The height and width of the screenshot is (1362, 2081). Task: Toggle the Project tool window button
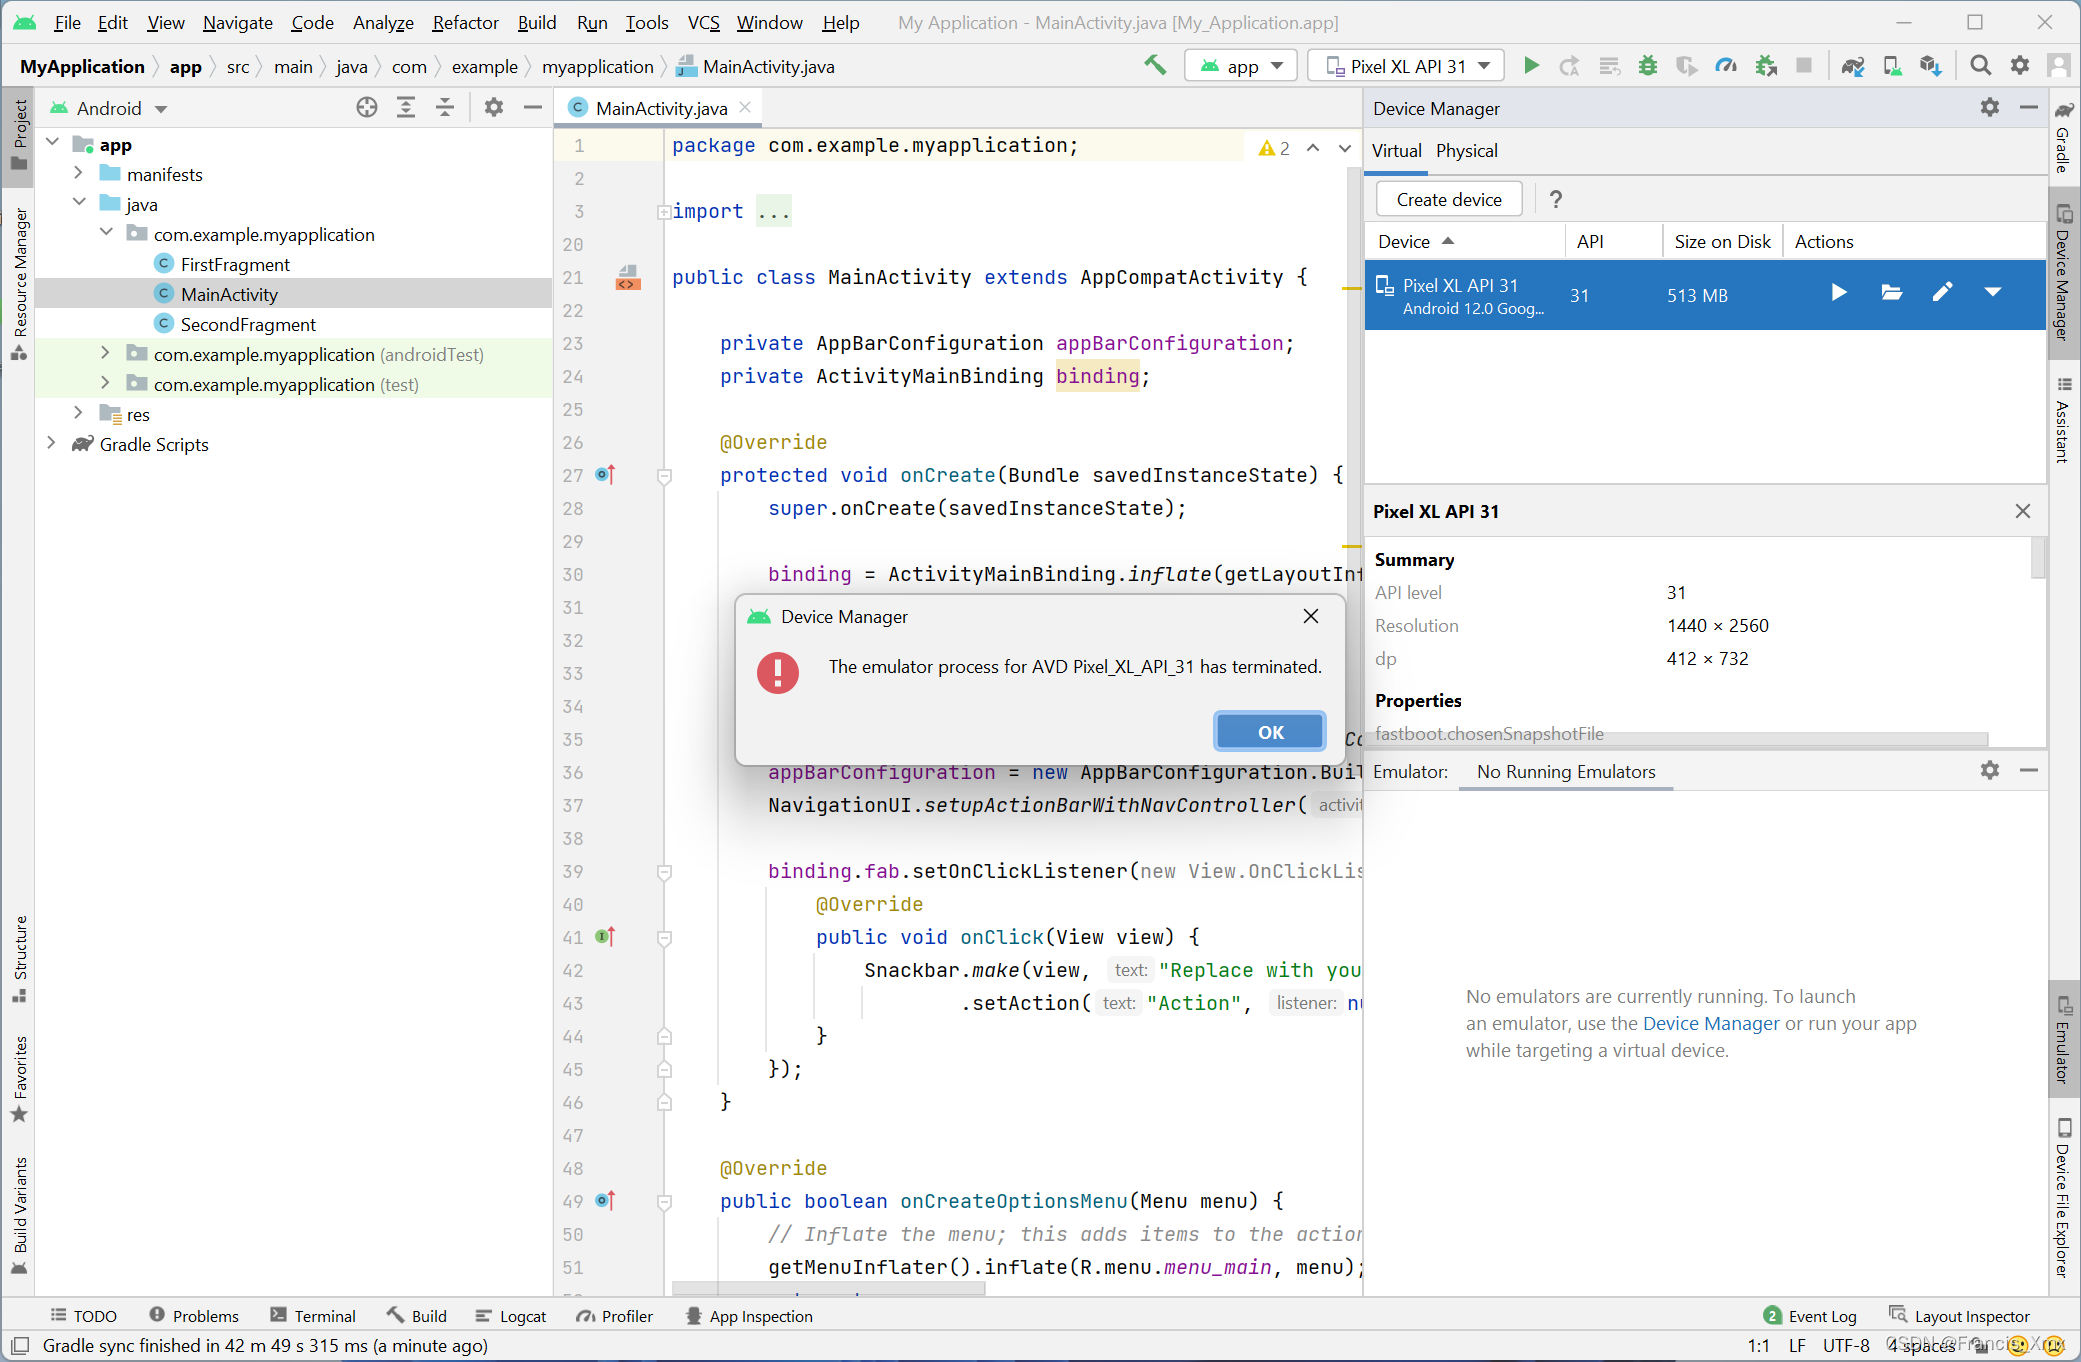[19, 138]
